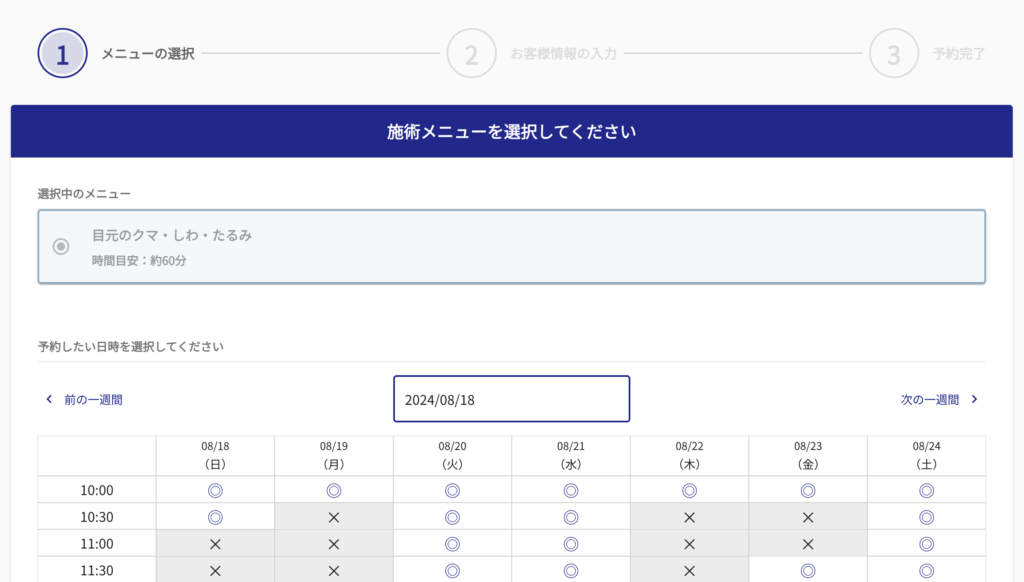Screen dimensions: 1024x582
Task: Click the unavailable X at 11:00 on 08/18
Action: [x=215, y=544]
